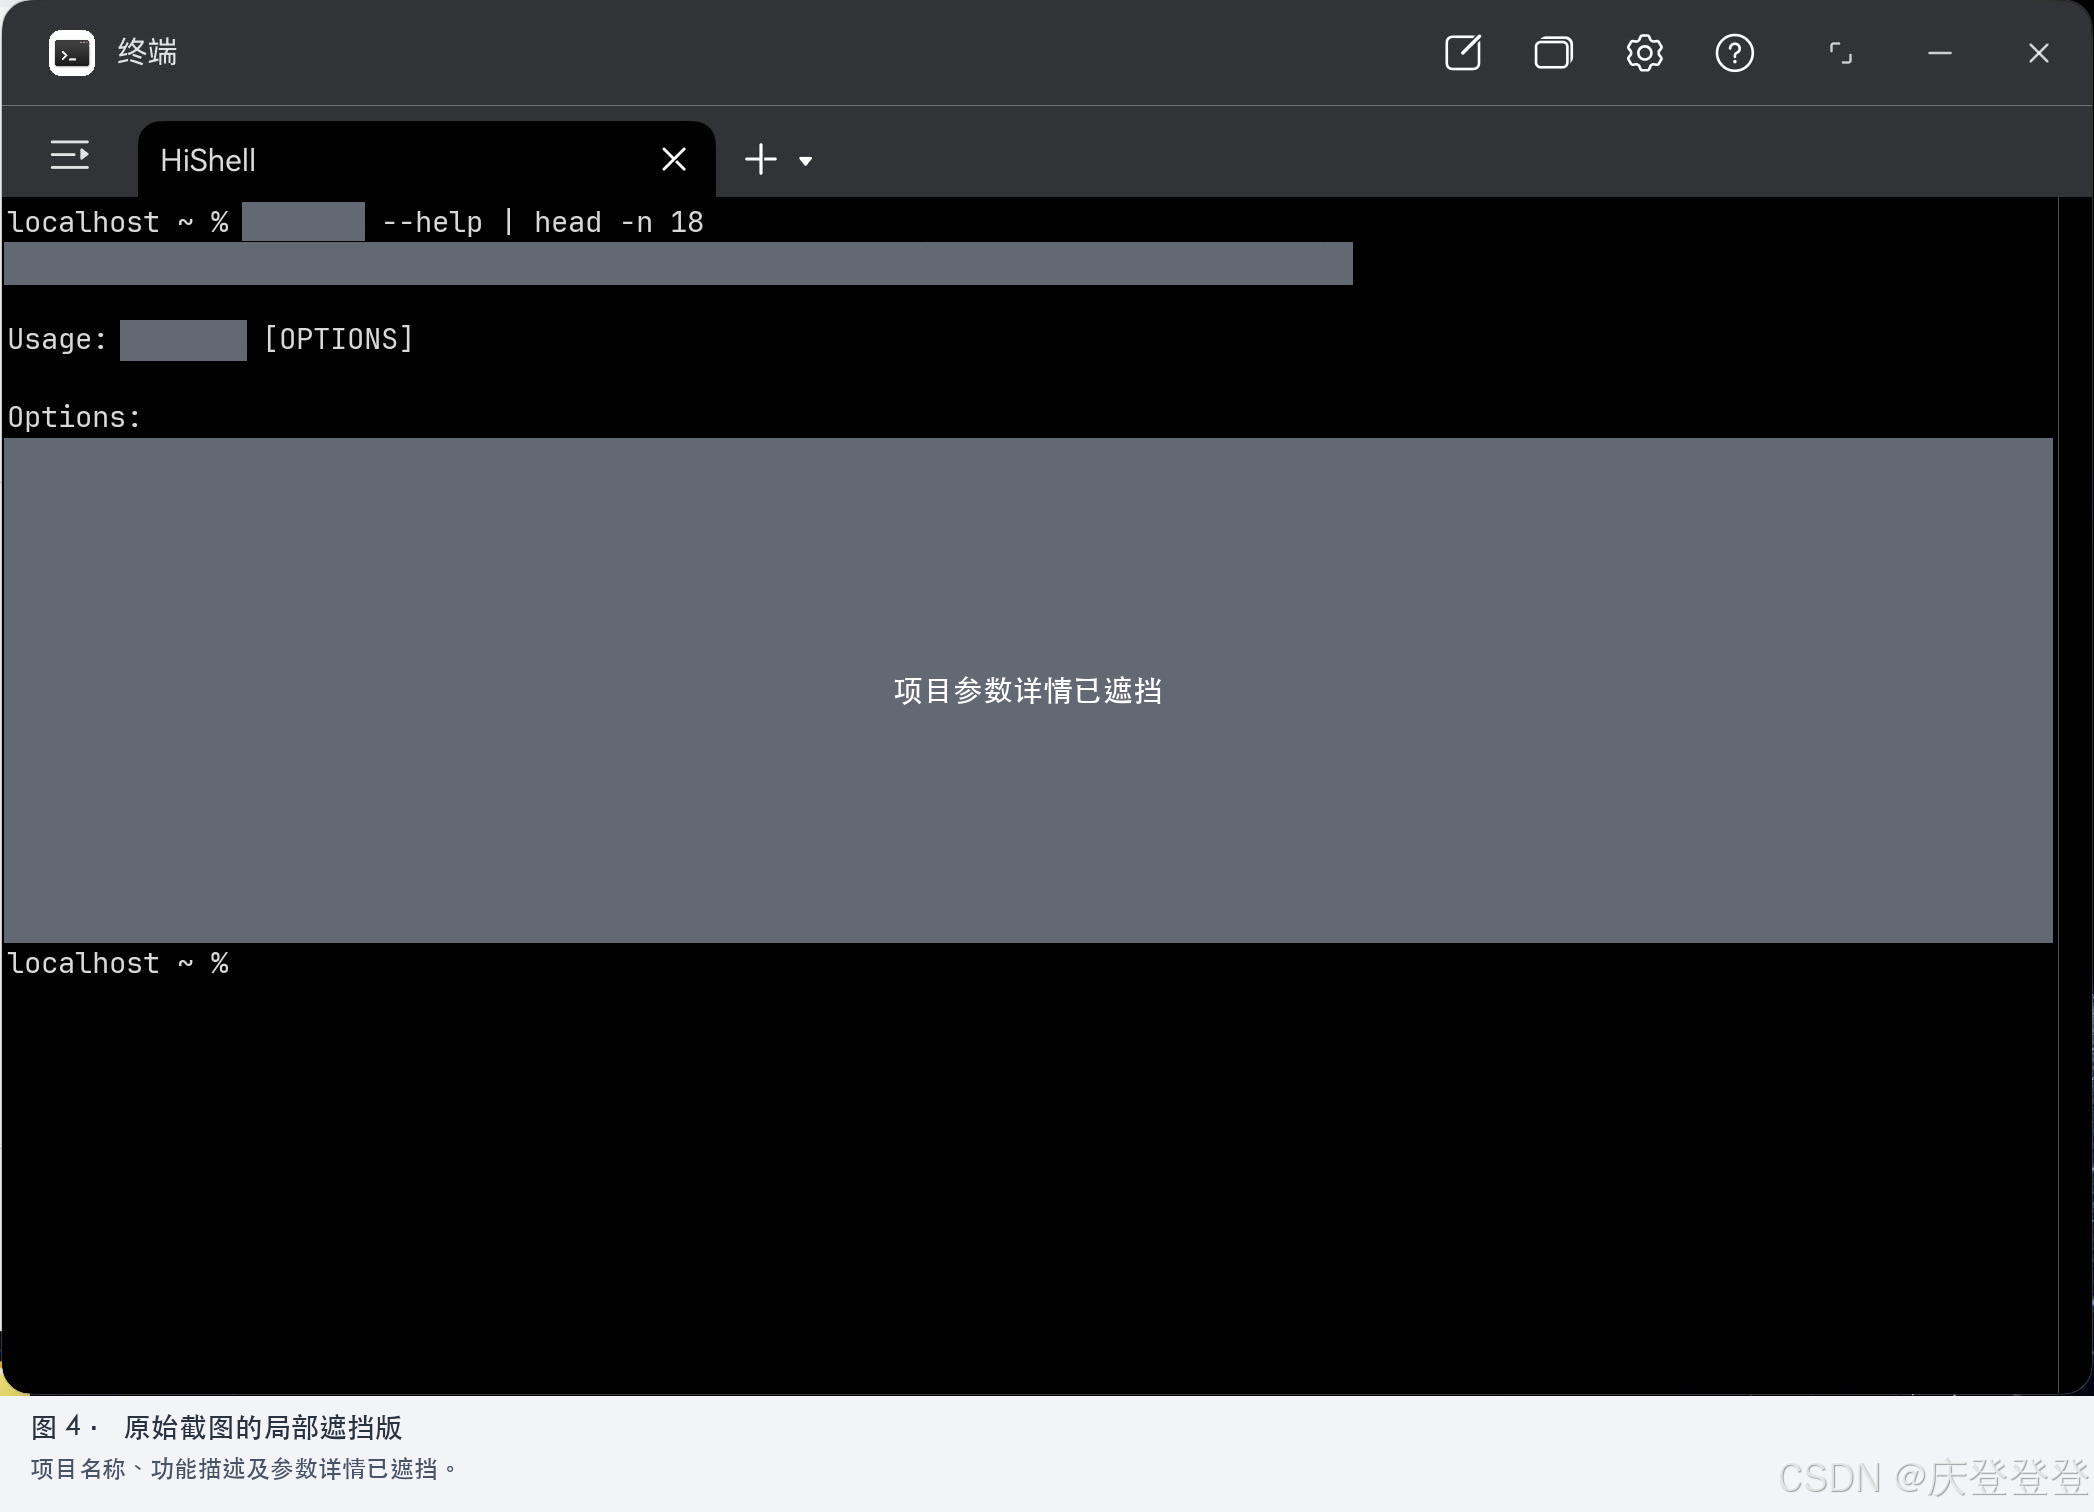Click the 'Options:' heading text
Viewport: 2094px width, 1512px height.
coord(74,417)
